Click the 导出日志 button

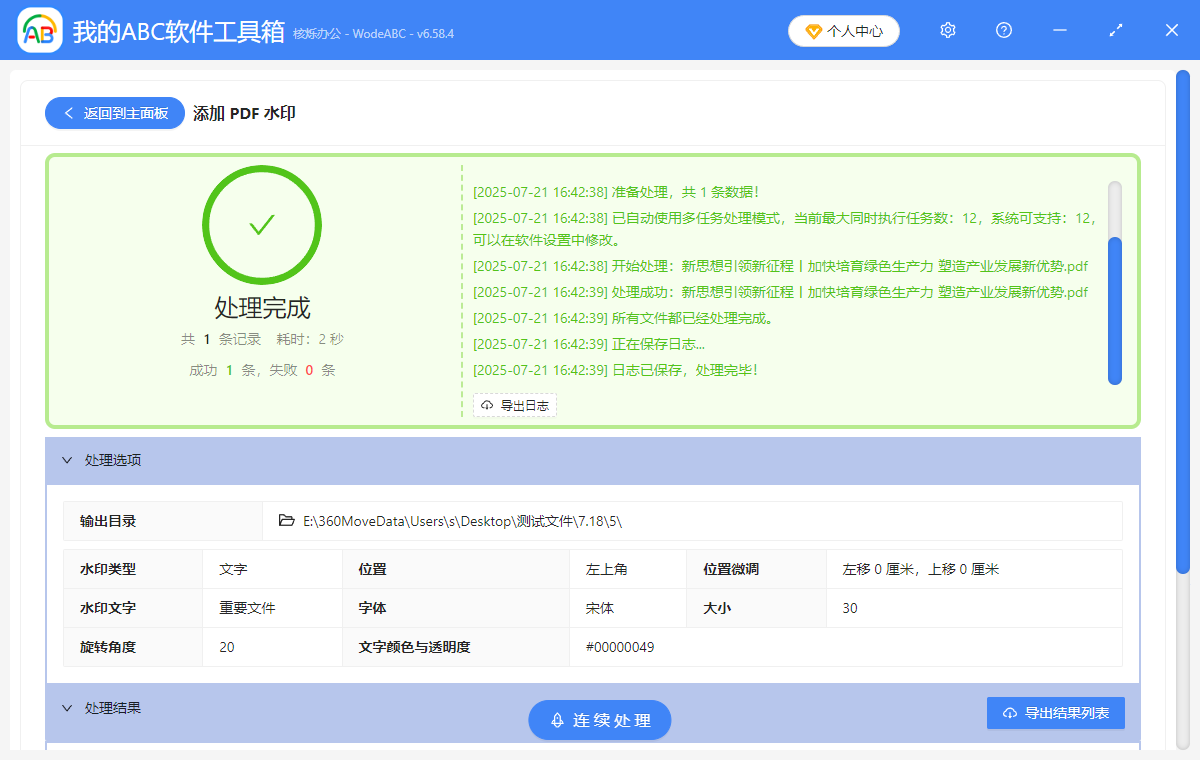click(515, 405)
